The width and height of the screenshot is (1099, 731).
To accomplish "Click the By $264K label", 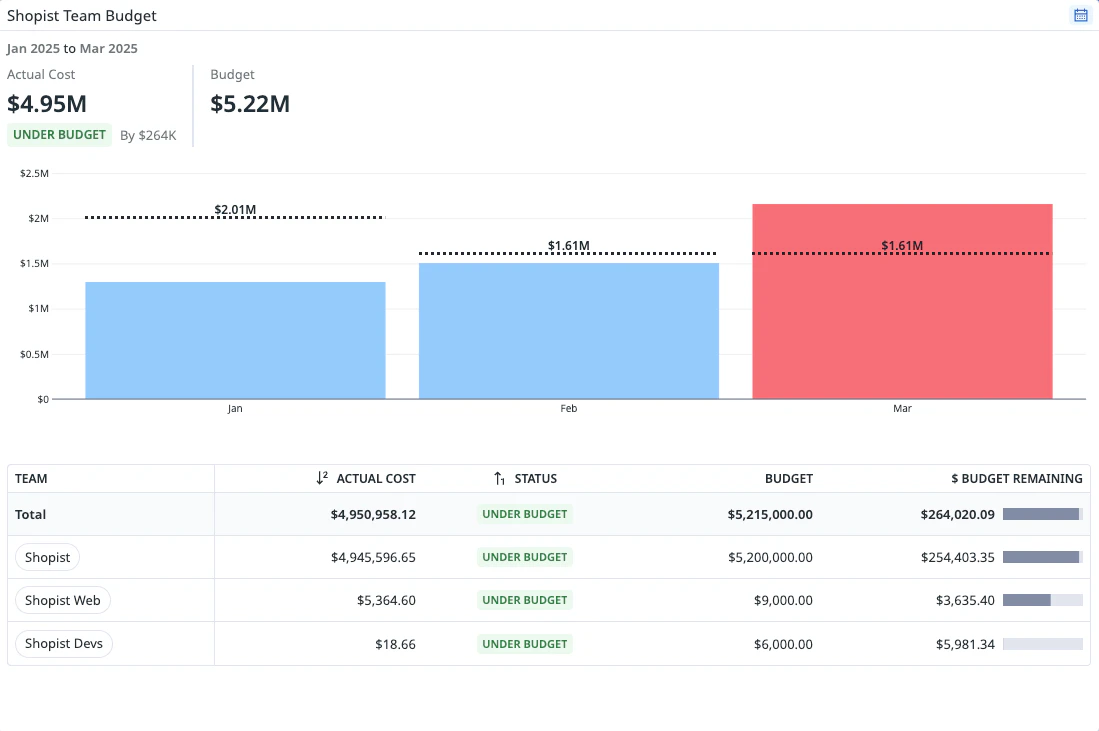I will pos(148,135).
